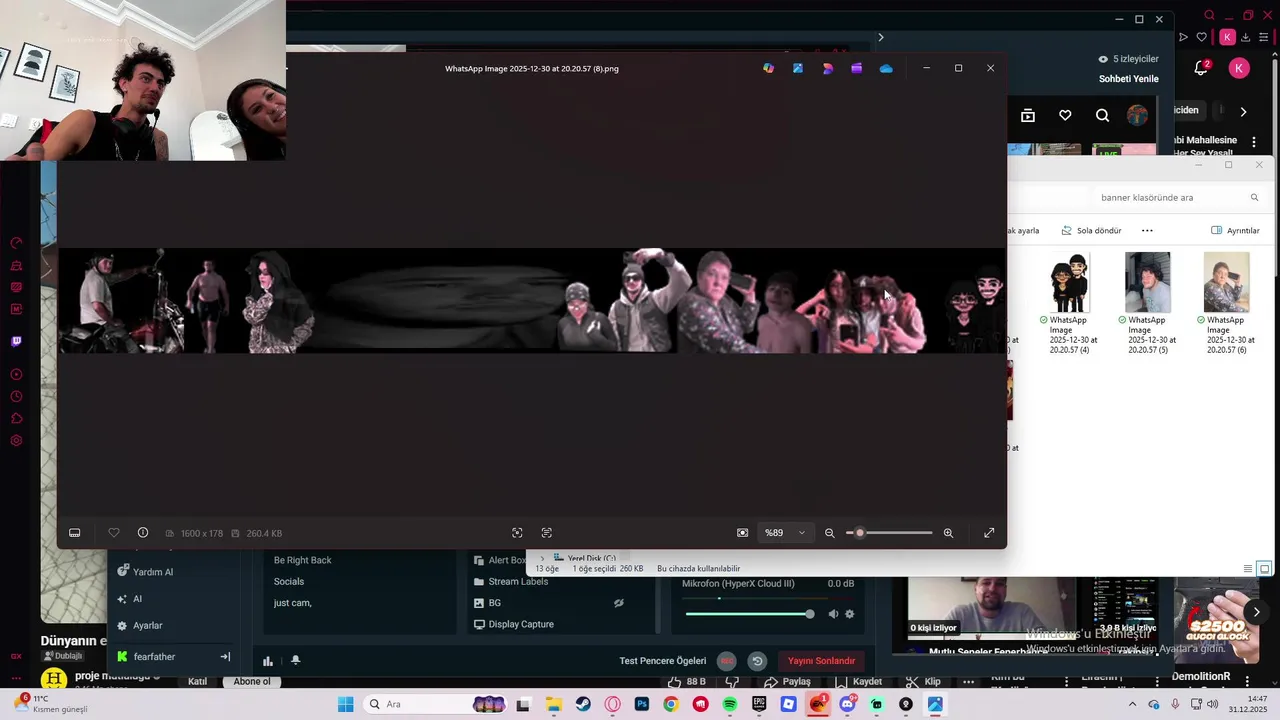
Task: Click the replay buffer circular arrow button
Action: [757, 661]
